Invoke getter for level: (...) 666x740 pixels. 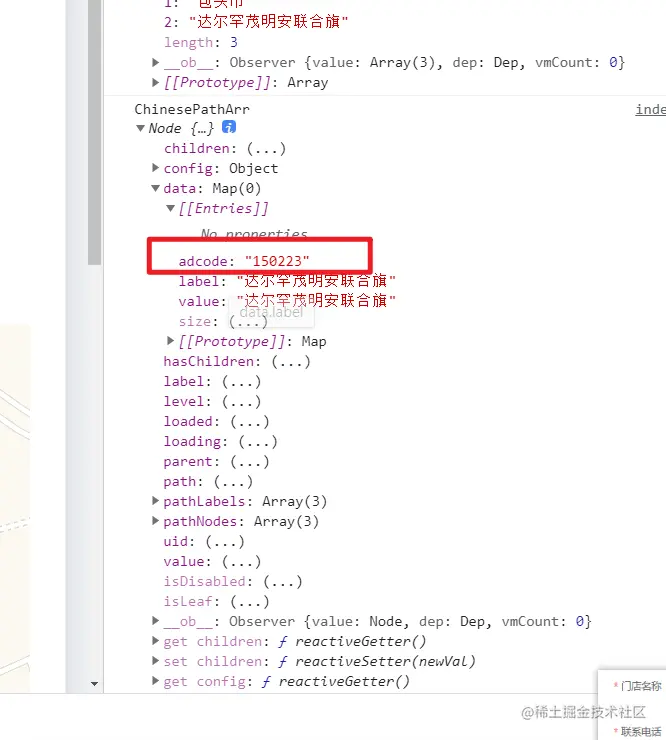click(241, 402)
